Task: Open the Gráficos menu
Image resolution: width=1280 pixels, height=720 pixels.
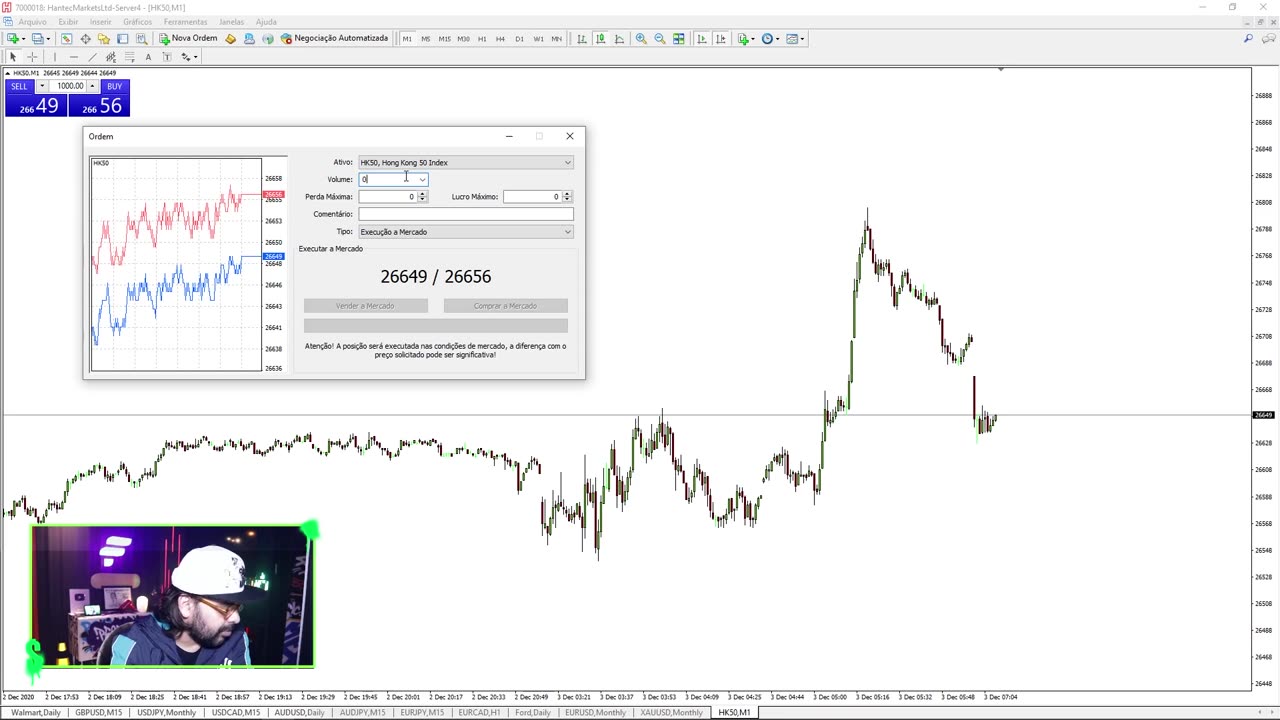Action: click(137, 21)
